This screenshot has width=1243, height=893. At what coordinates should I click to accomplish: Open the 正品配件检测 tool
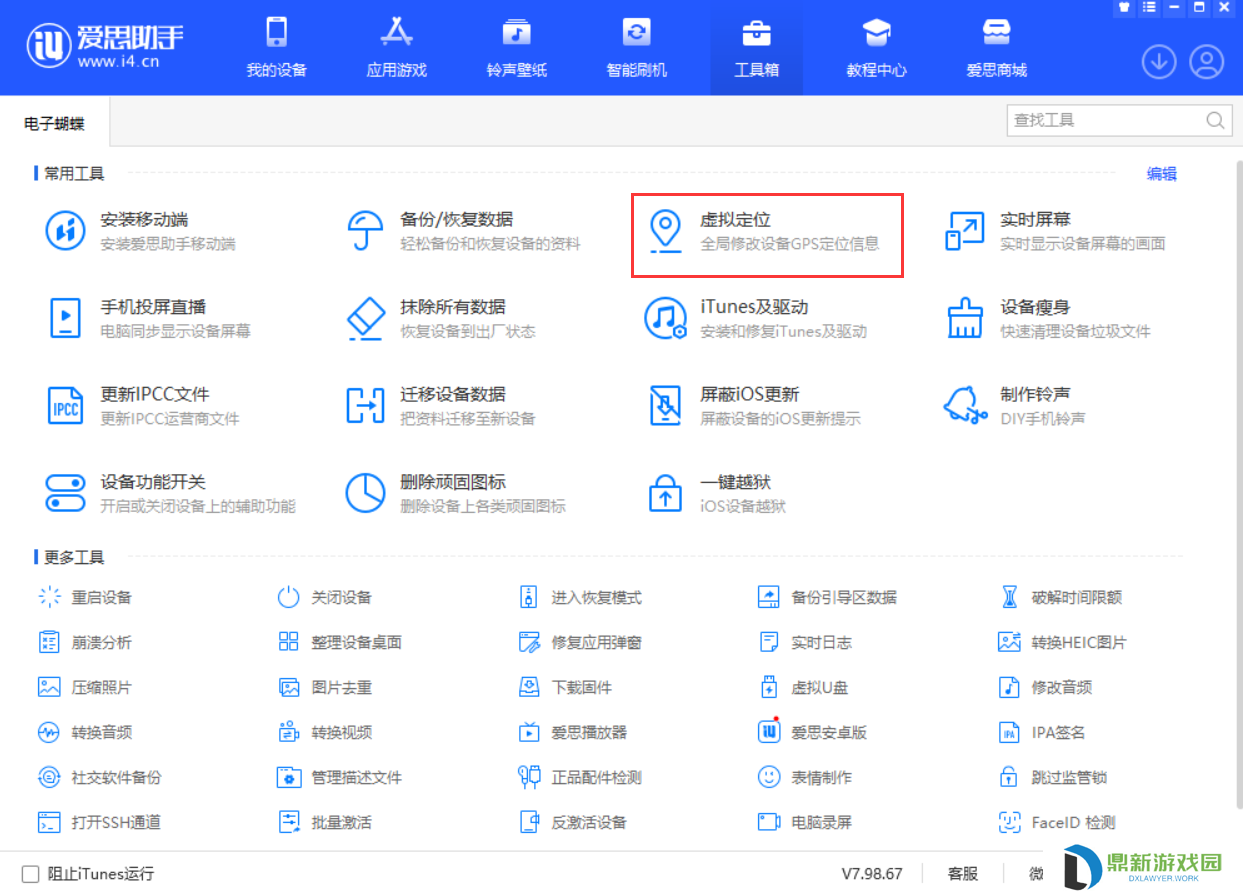[x=580, y=777]
